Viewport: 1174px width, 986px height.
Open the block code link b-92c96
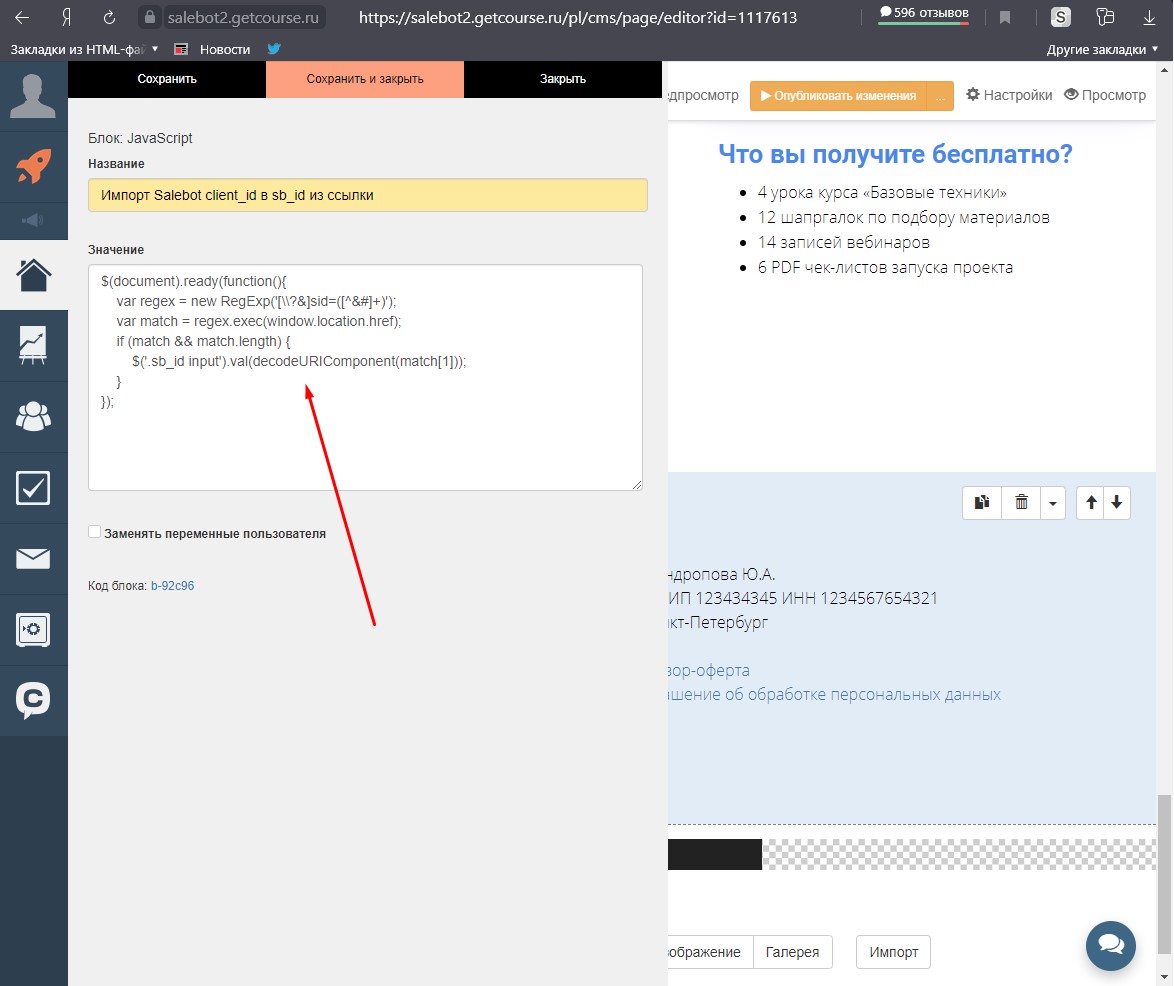pyautogui.click(x=172, y=586)
